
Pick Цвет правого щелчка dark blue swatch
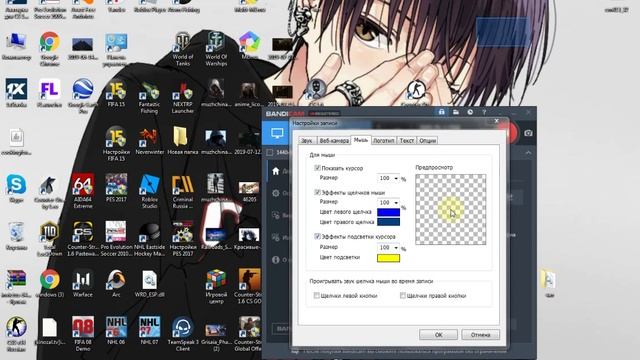(x=388, y=222)
